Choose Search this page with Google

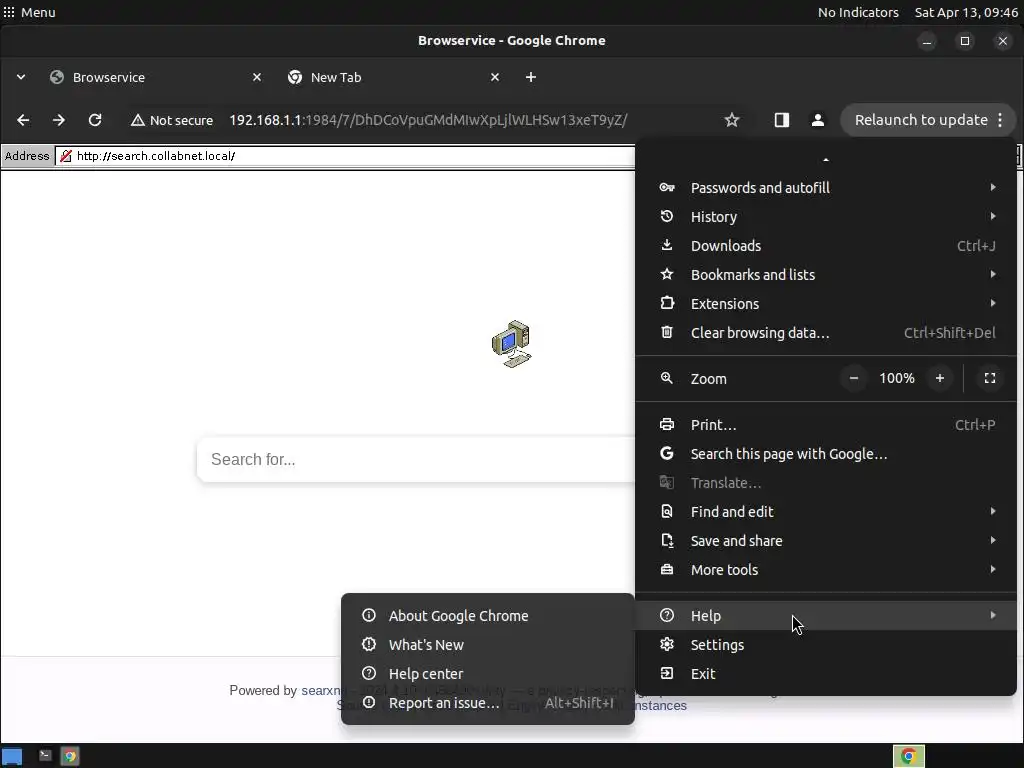click(x=826, y=454)
